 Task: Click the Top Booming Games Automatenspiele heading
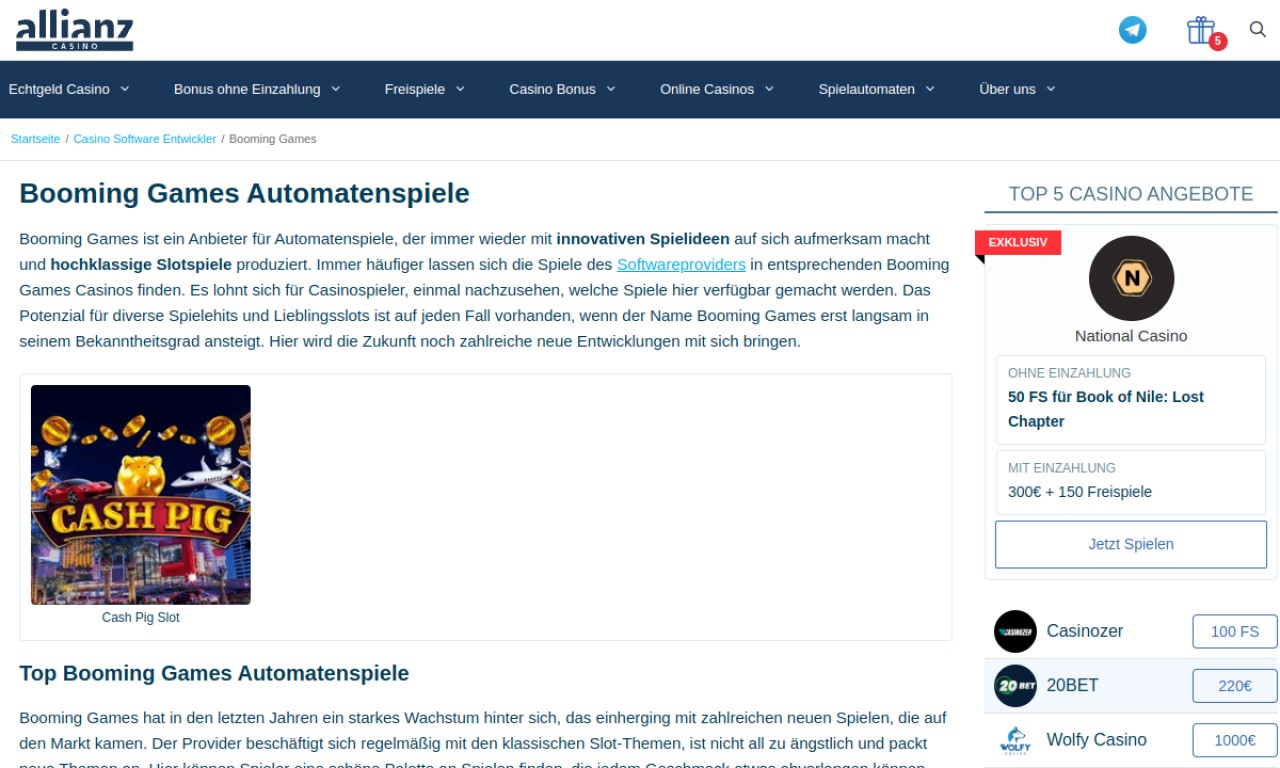(x=214, y=673)
